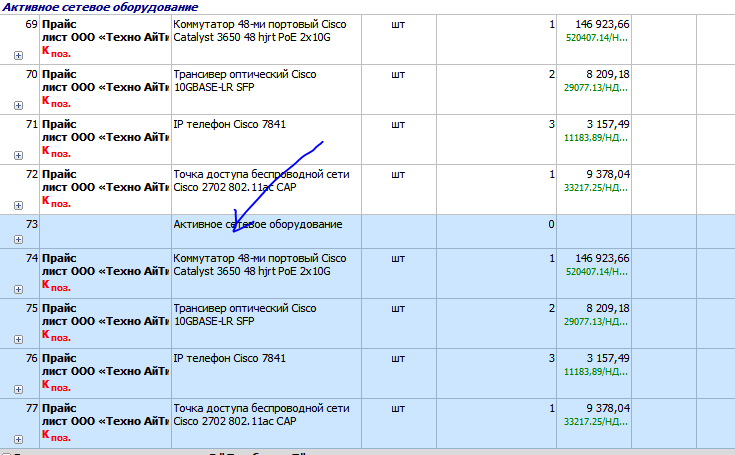Click quantity 0 in row 73
The height and width of the screenshot is (455, 735).
551,224
